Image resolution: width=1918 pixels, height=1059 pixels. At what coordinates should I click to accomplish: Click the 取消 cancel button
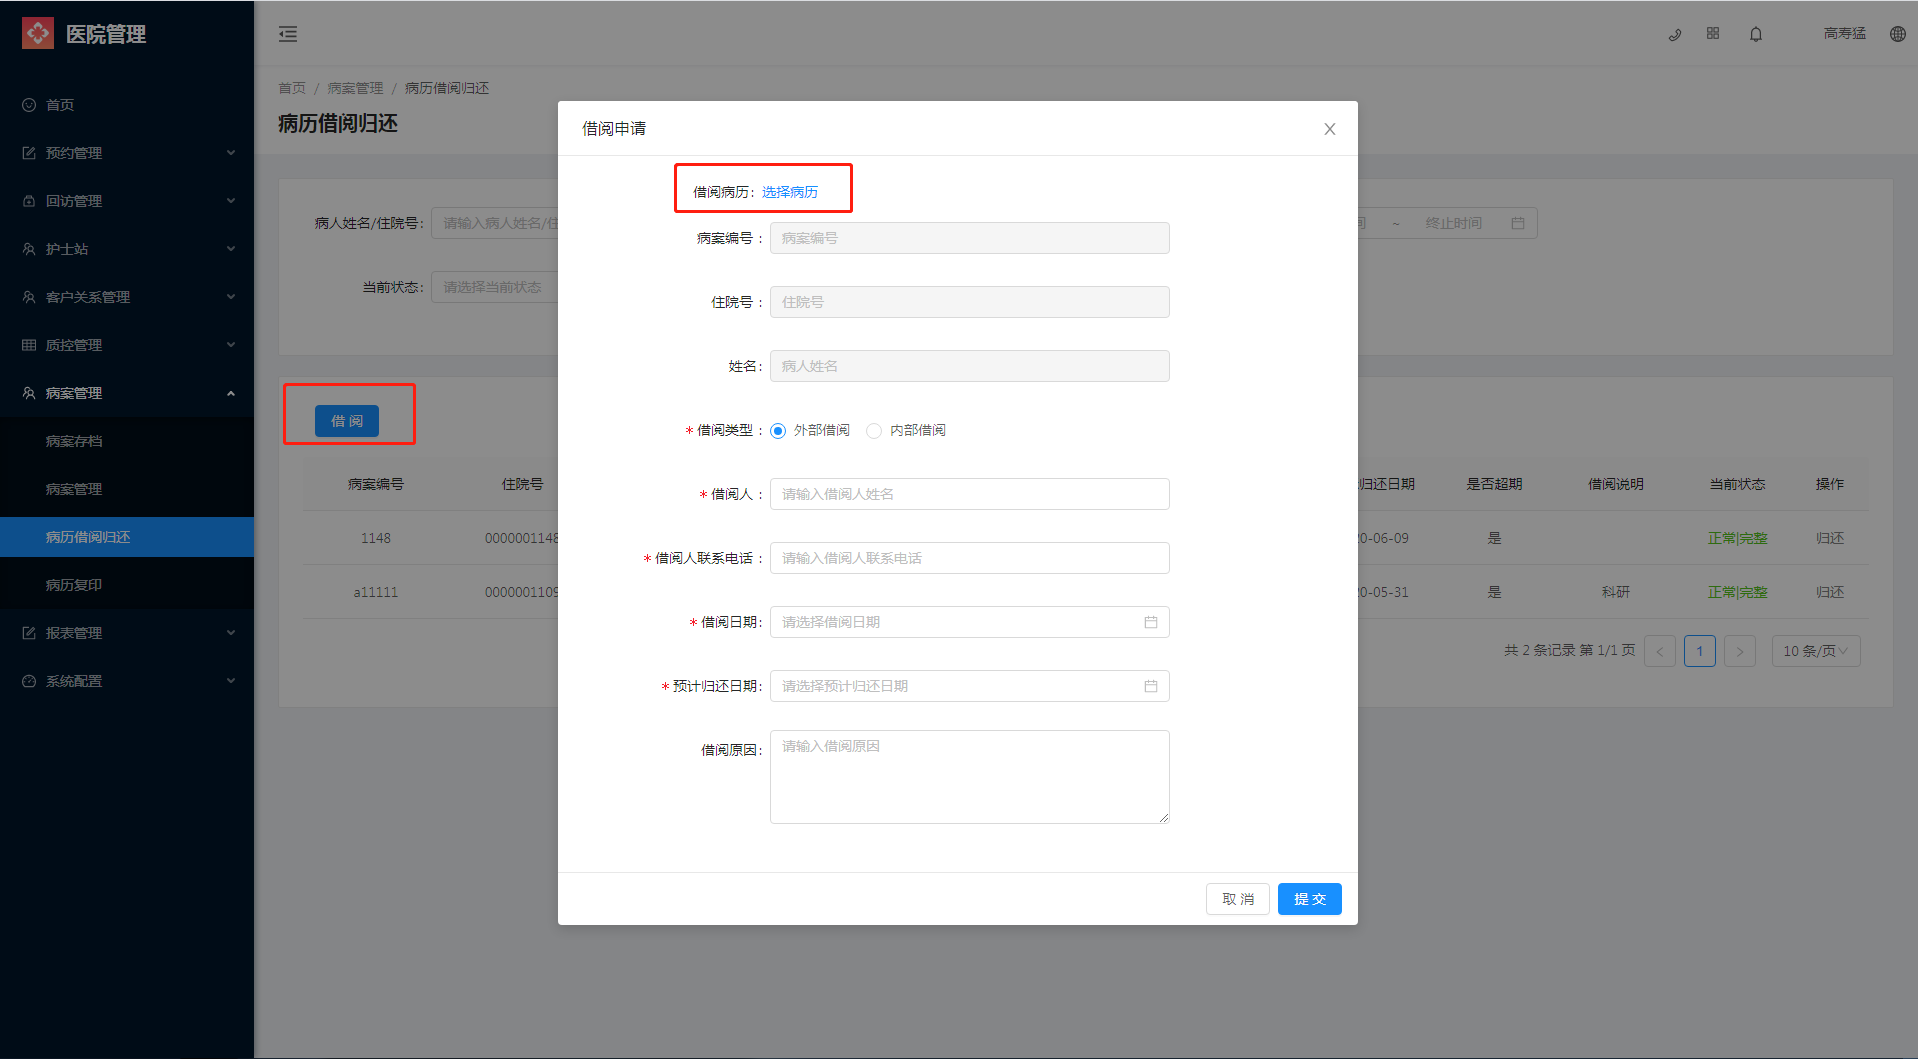1238,899
